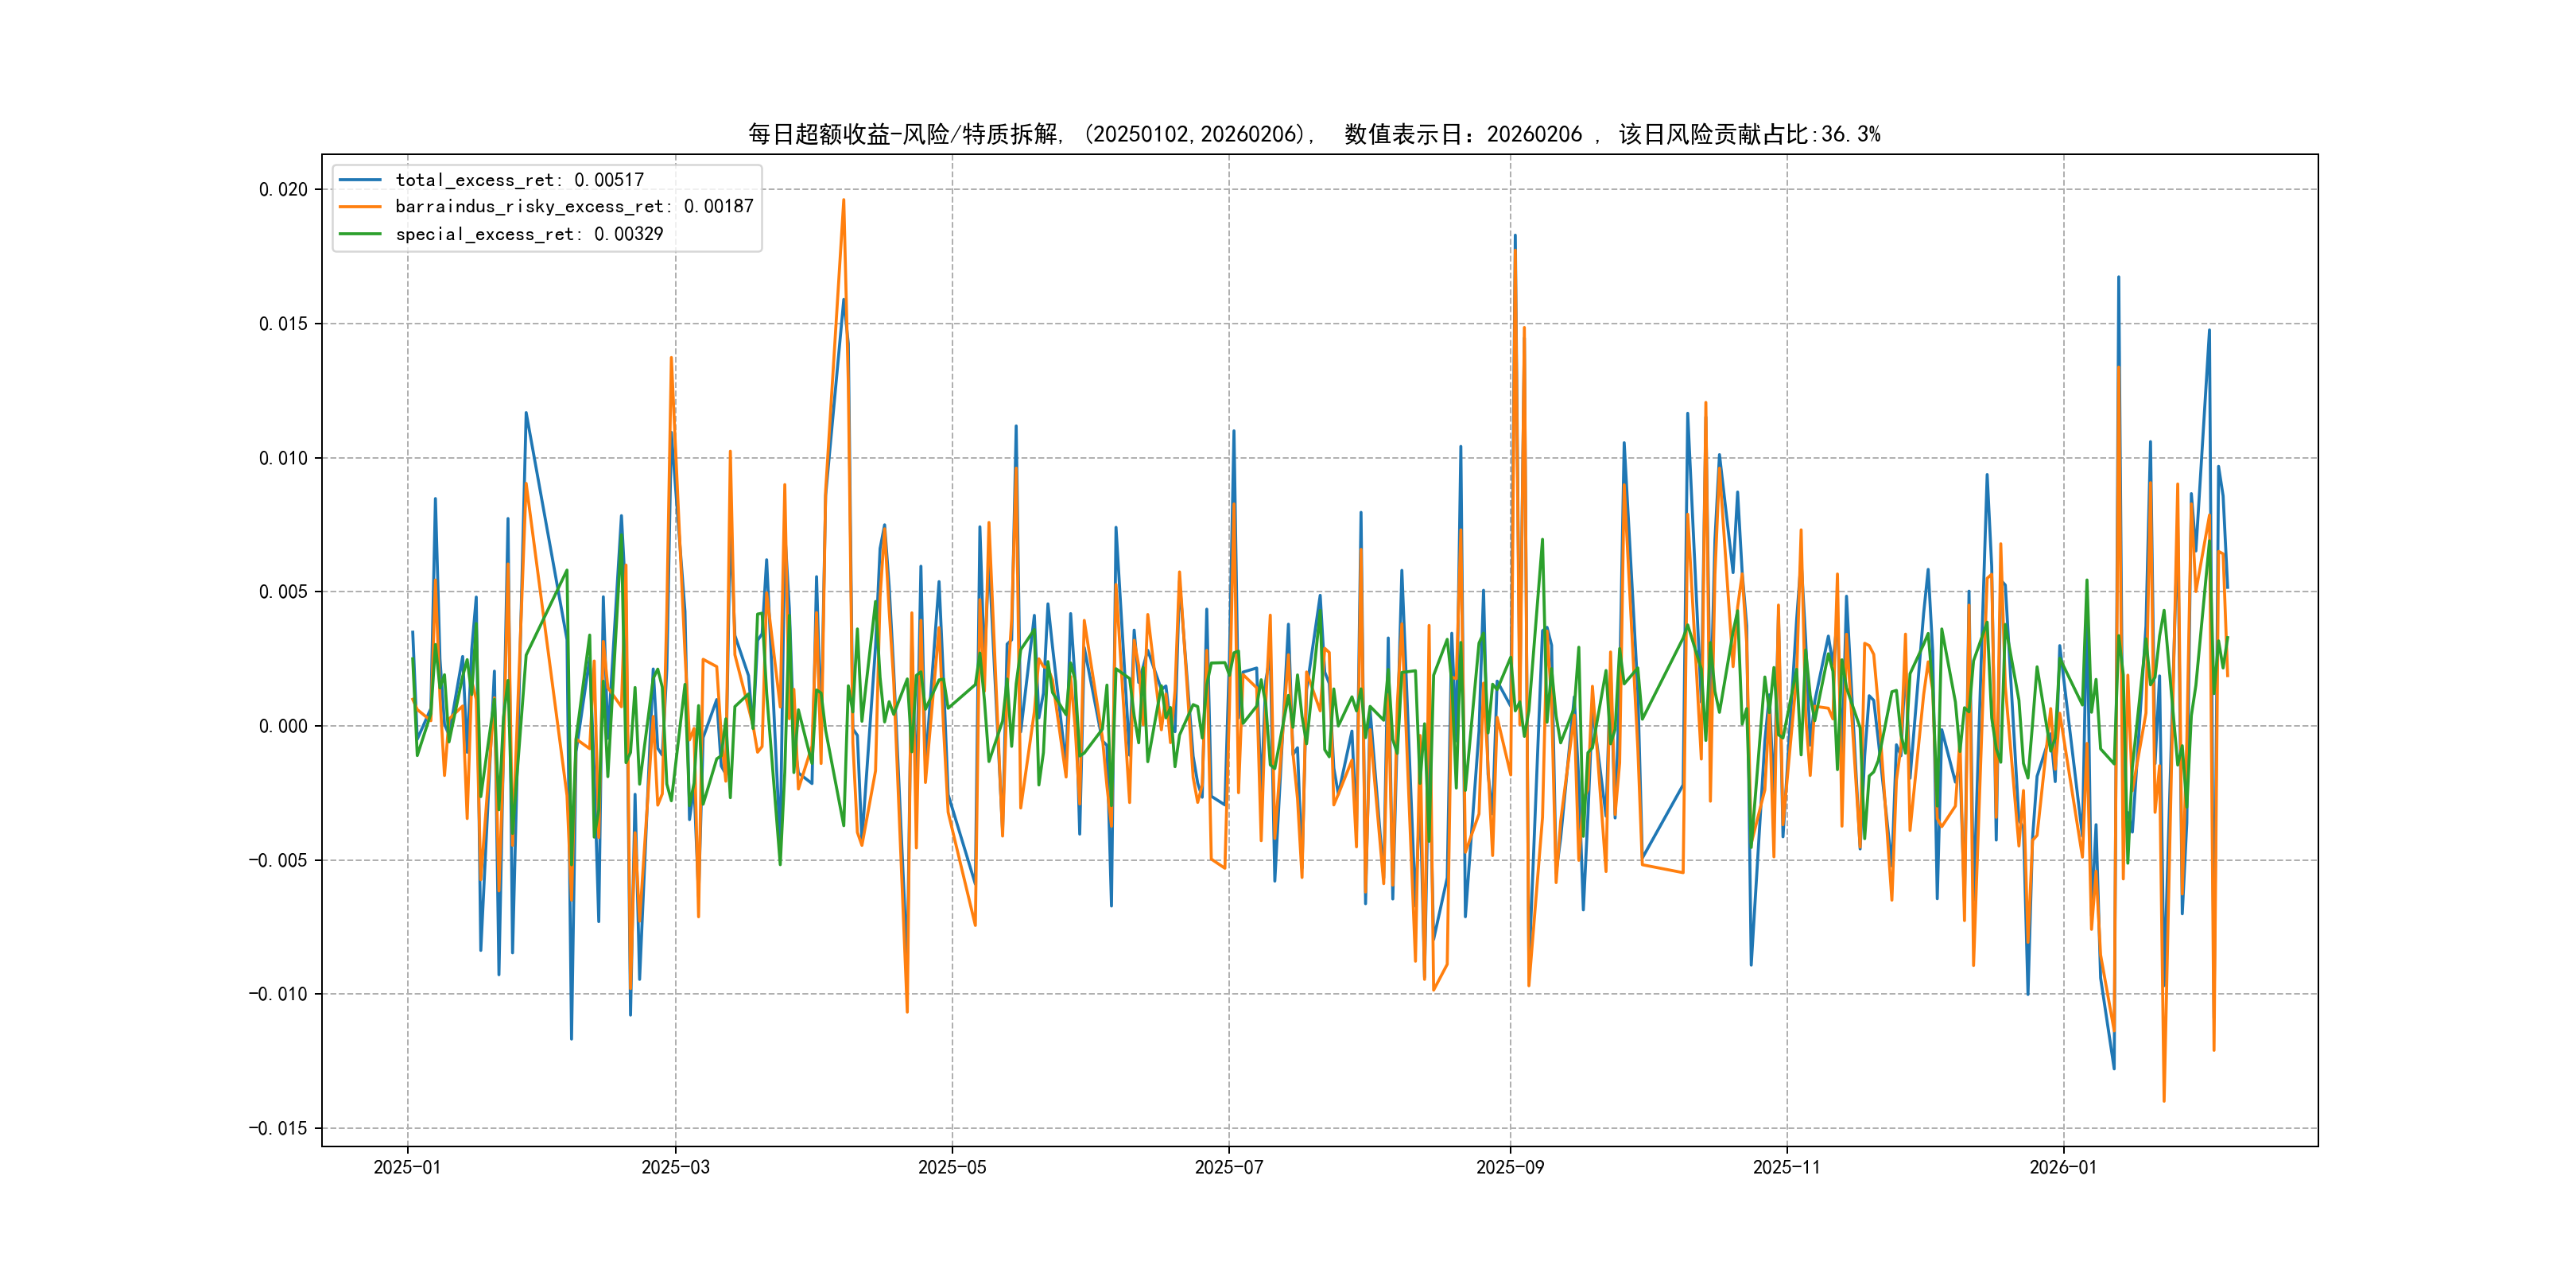This screenshot has width=2576, height=1288.
Task: Click the 0.010 y-axis tick label
Action: click(x=283, y=458)
